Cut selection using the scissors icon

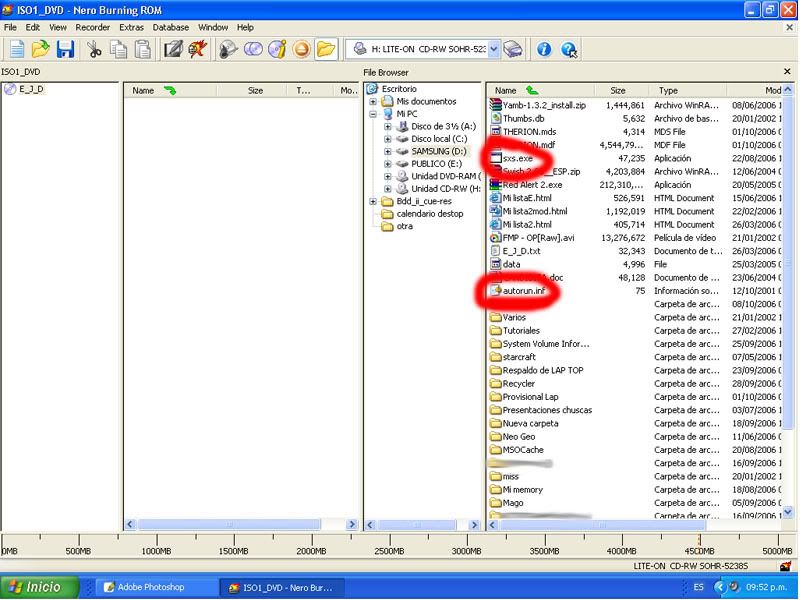click(x=94, y=49)
